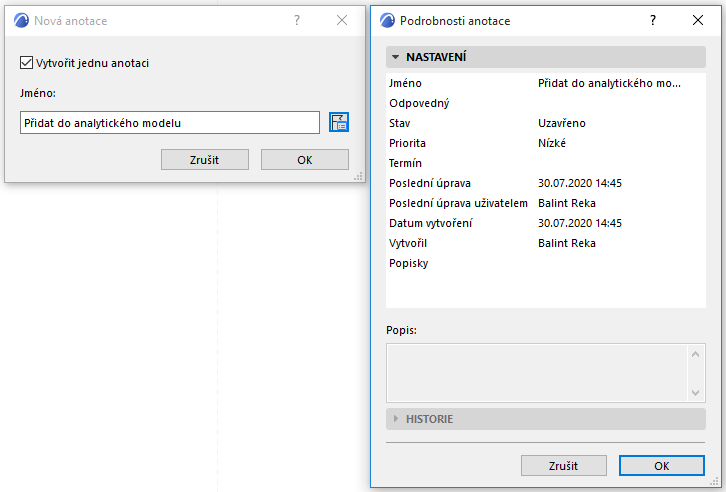726x492 pixels.
Task: Click the Archicad logo in Podrobnosti anotace title bar
Action: pyautogui.click(x=386, y=20)
